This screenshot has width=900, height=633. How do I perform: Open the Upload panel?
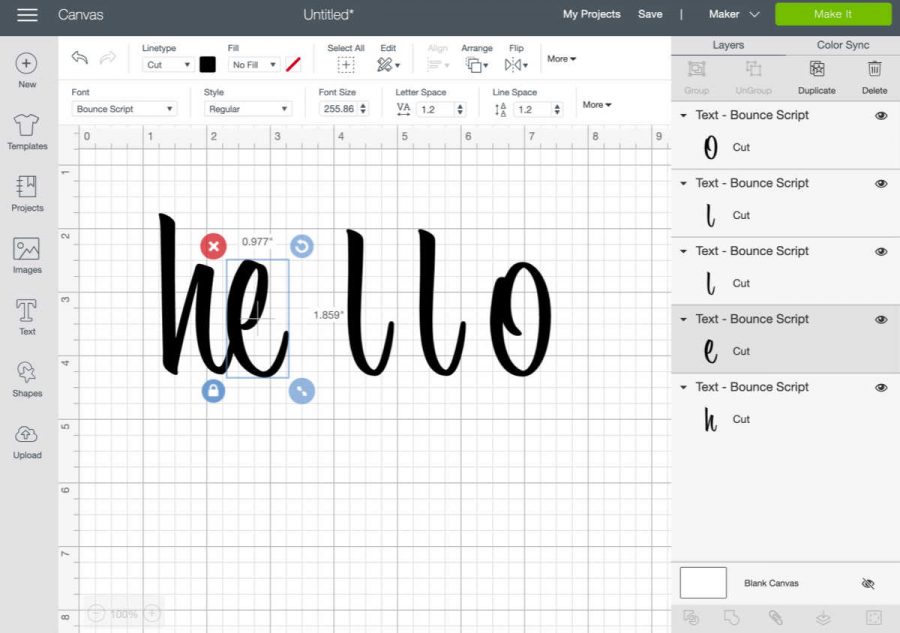(26, 440)
